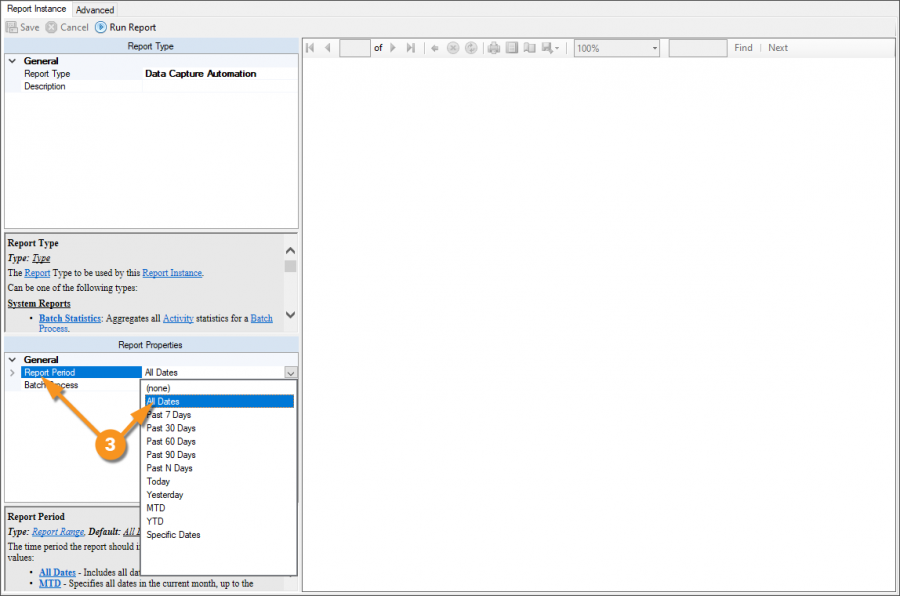Click back to parent report arrow

(x=435, y=48)
